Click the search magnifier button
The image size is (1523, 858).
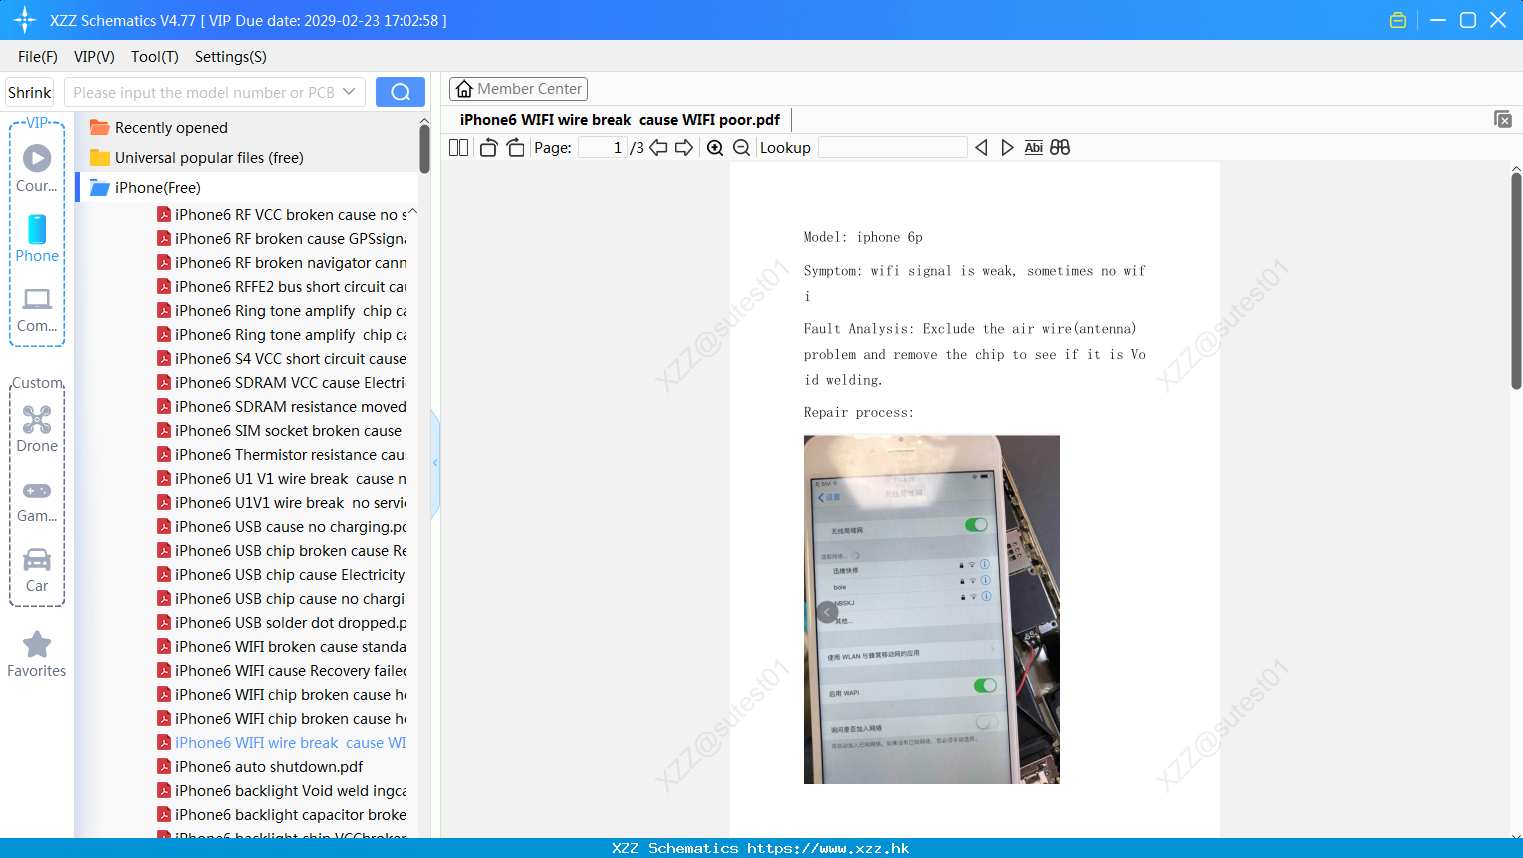[400, 92]
